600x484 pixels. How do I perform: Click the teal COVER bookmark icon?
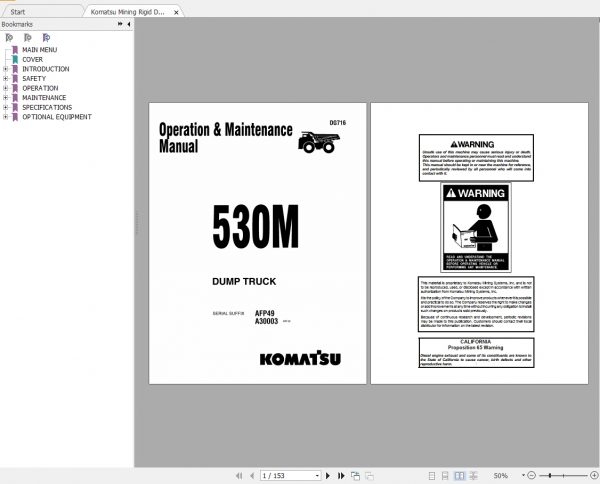point(15,59)
